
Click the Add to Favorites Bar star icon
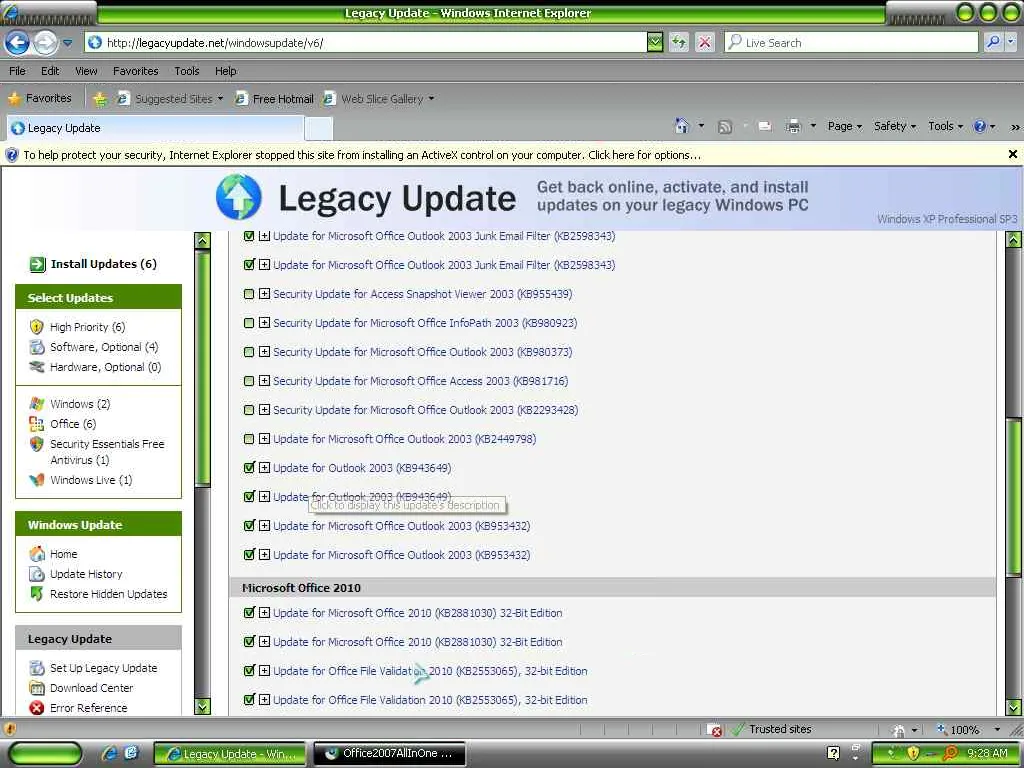100,99
